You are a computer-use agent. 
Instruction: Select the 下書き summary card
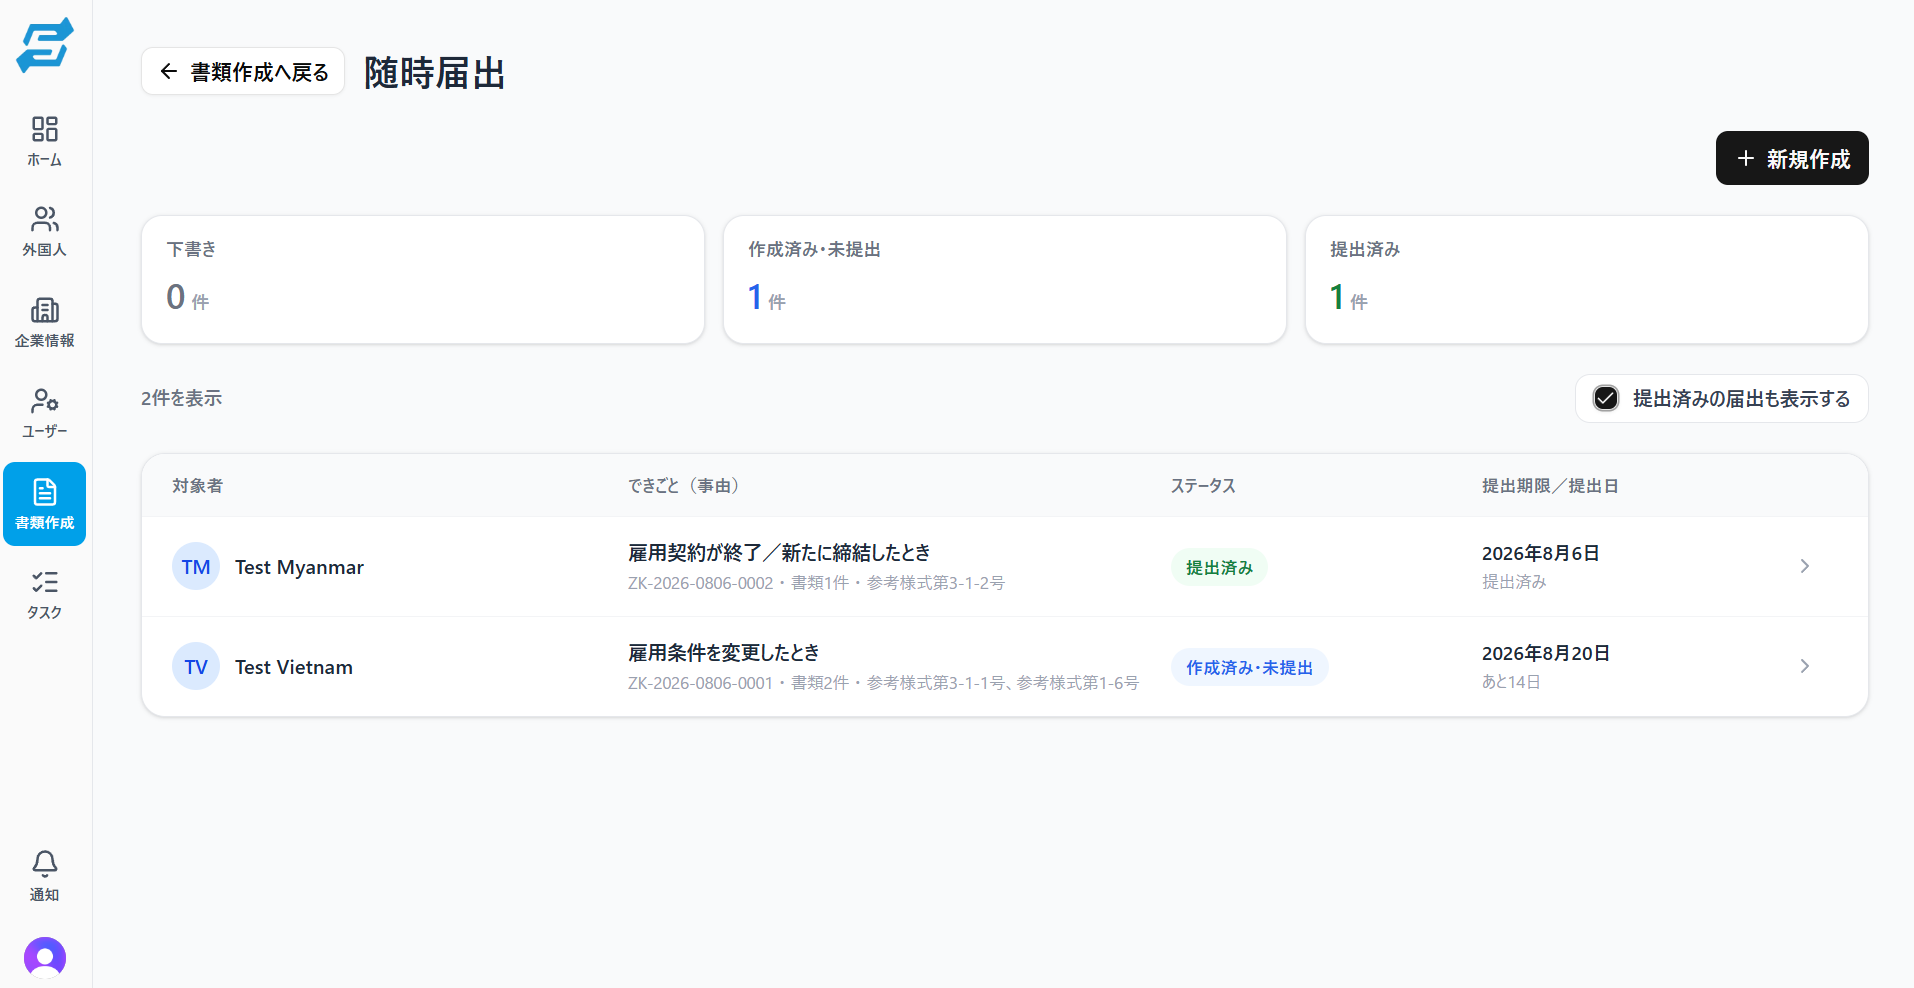[423, 280]
